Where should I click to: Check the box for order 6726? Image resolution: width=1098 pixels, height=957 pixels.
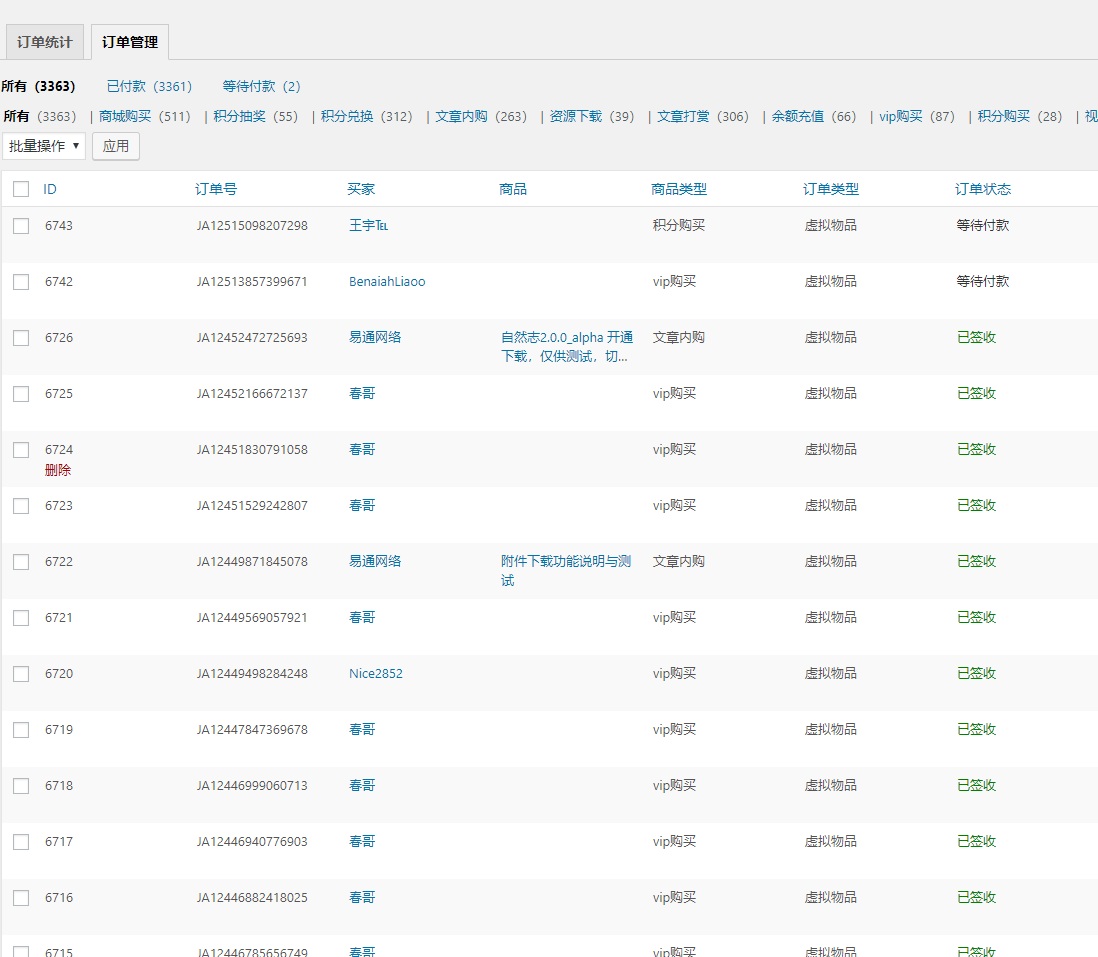(21, 337)
